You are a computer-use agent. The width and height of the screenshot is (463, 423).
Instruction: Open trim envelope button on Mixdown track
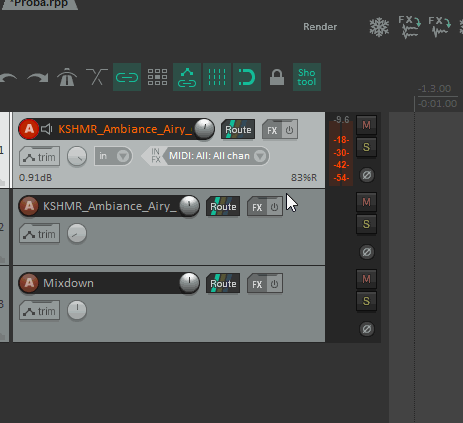[x=40, y=310]
